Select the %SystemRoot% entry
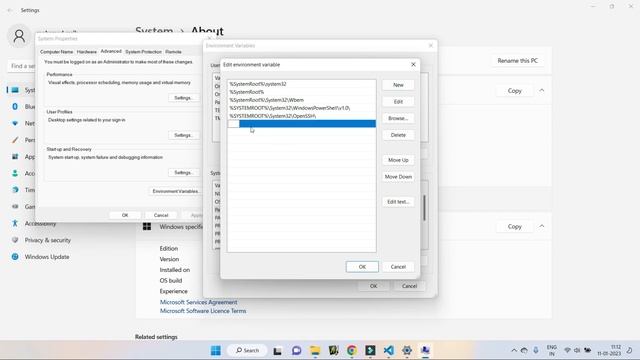Viewport: 640px width, 360px height. click(x=302, y=92)
